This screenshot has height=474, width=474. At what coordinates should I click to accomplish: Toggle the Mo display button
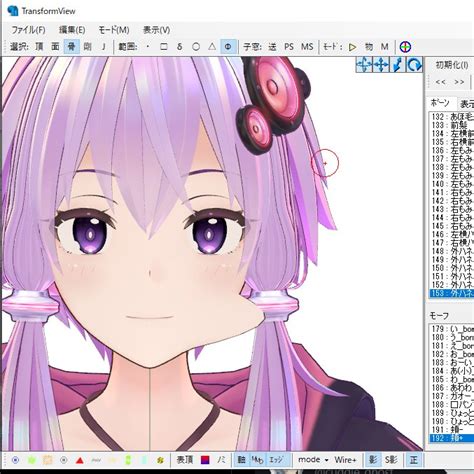[257, 460]
